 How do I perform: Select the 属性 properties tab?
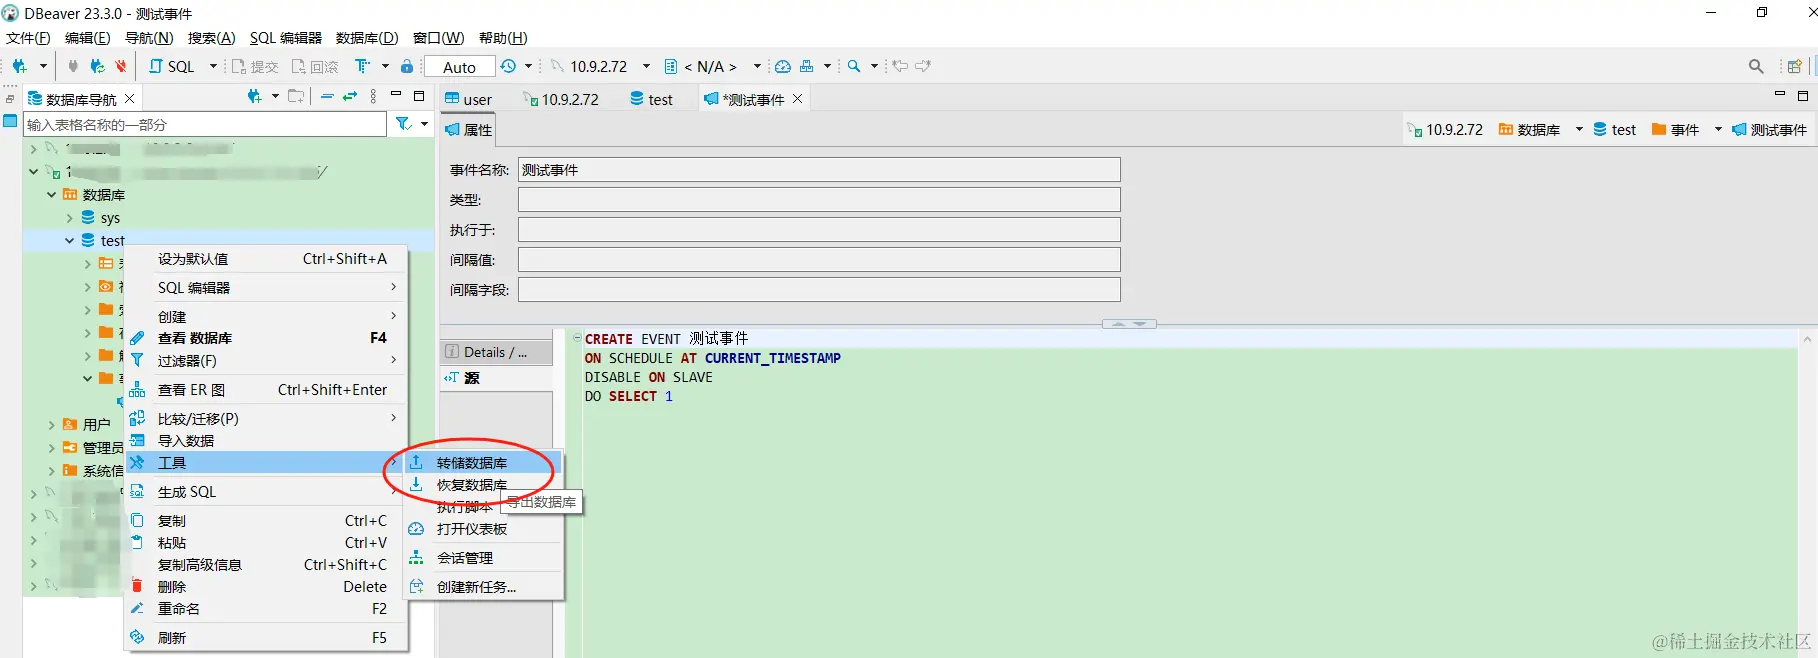click(468, 130)
